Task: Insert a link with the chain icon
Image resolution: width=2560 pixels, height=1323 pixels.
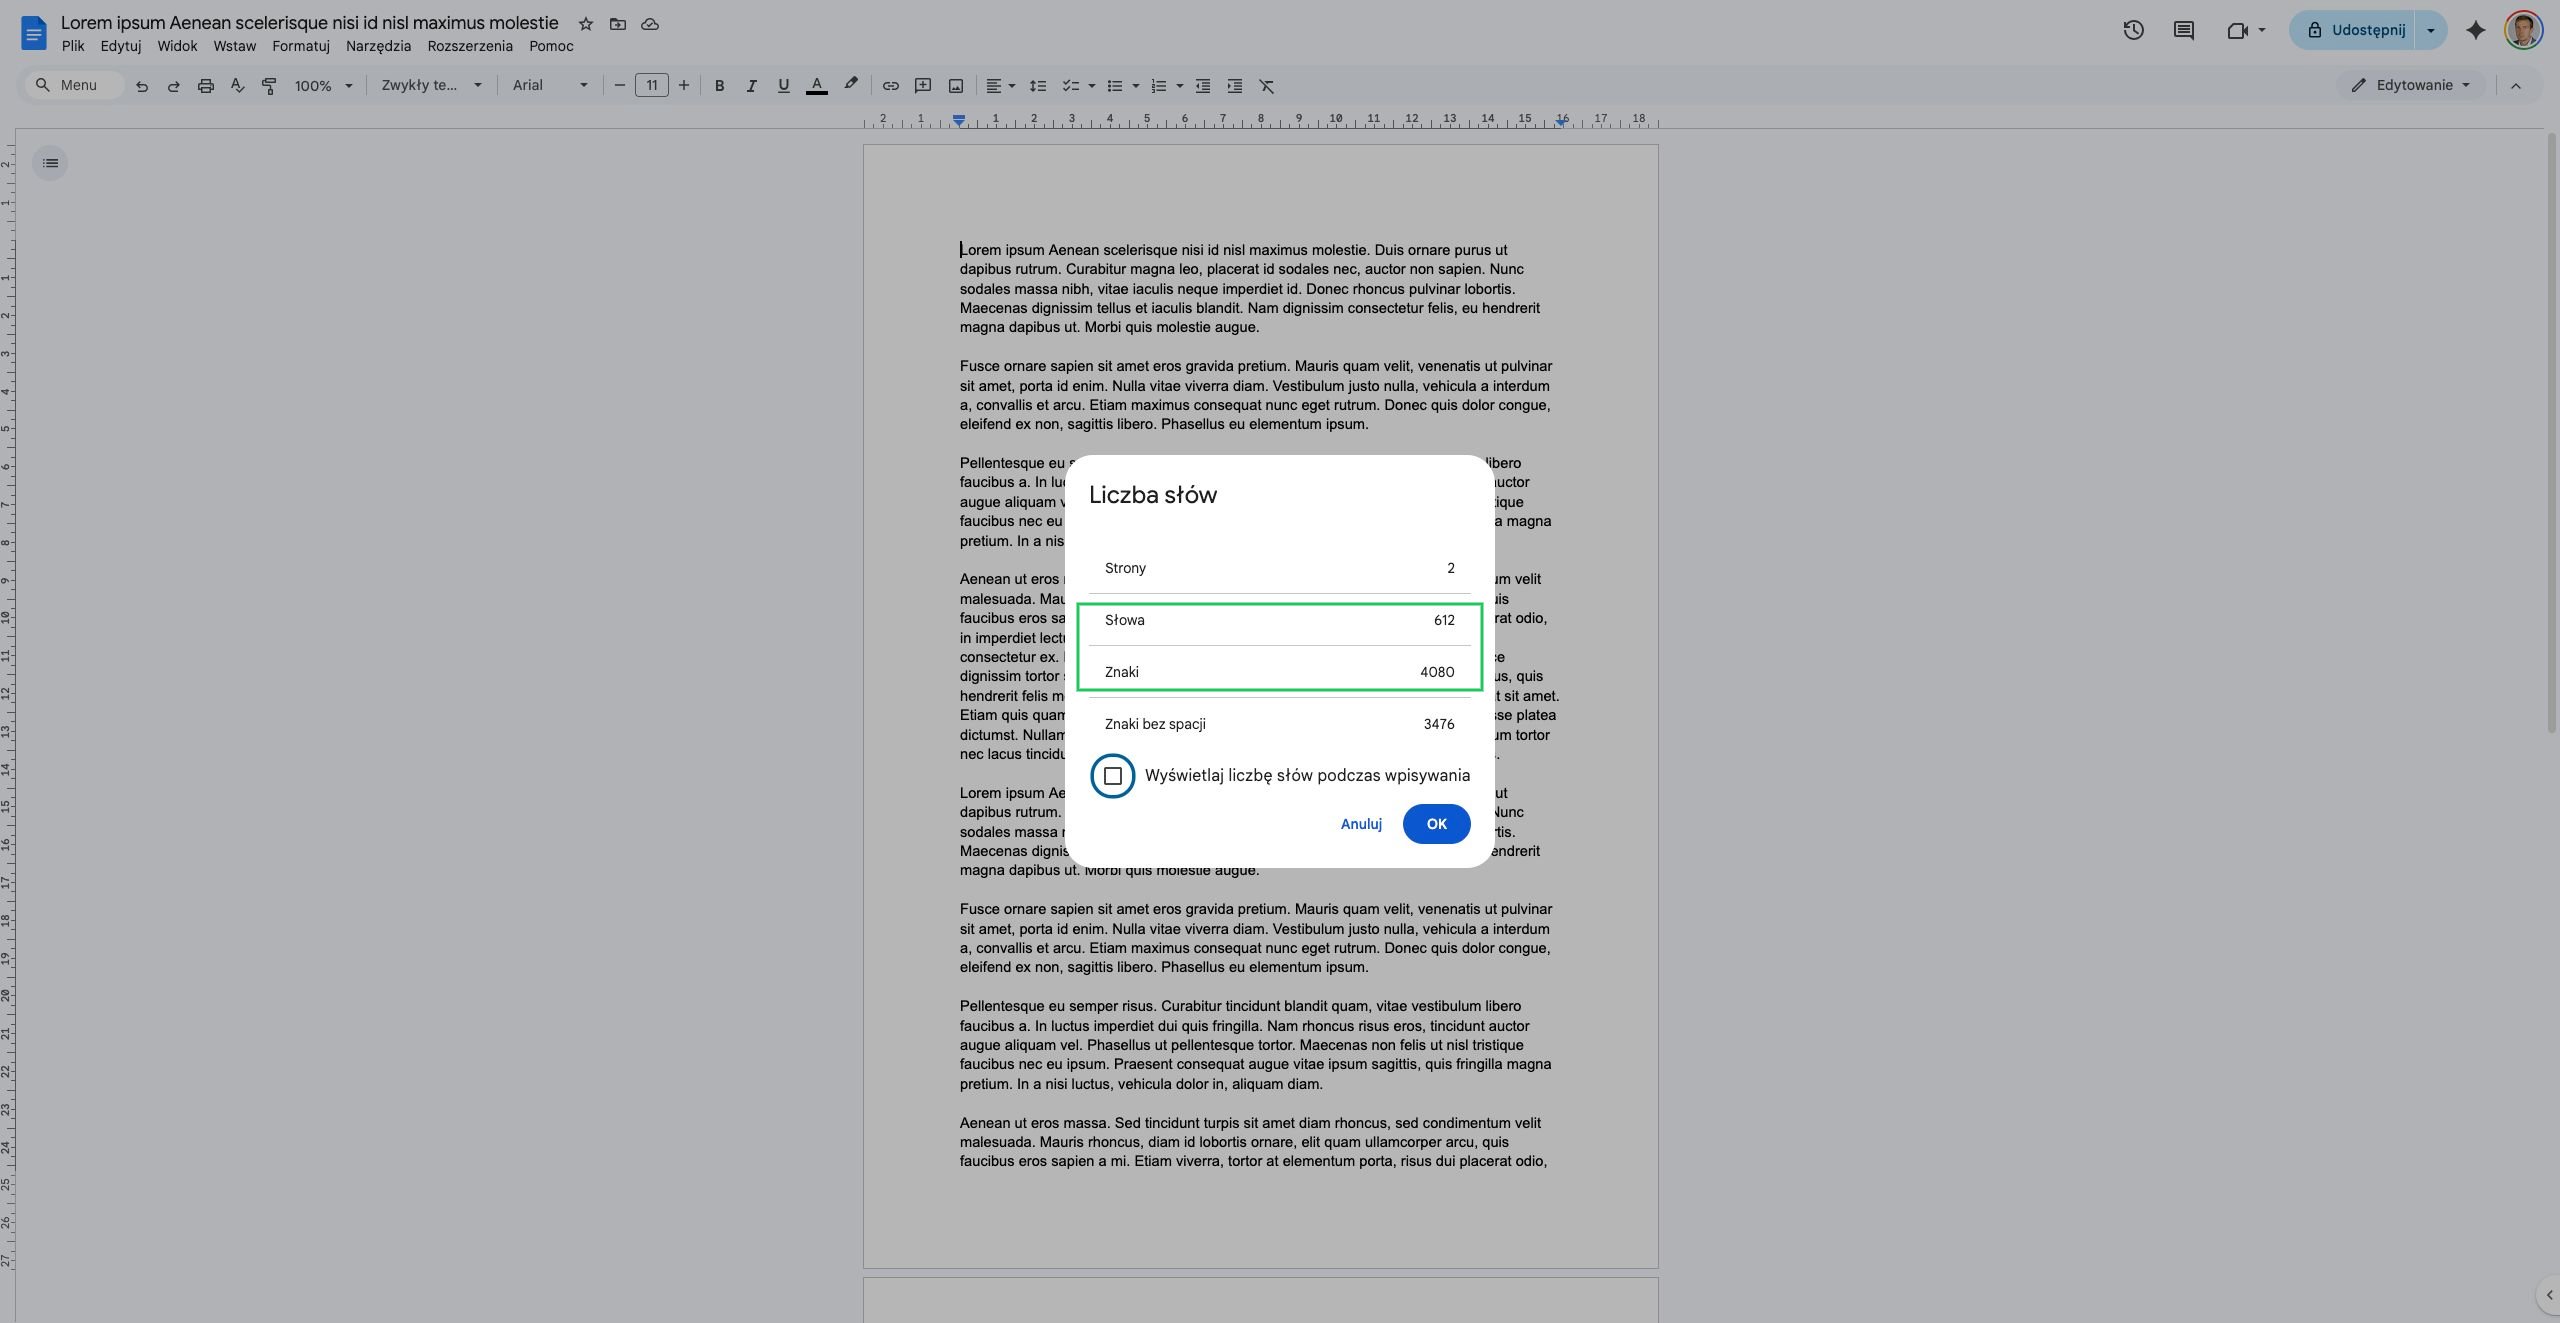Action: click(x=890, y=86)
